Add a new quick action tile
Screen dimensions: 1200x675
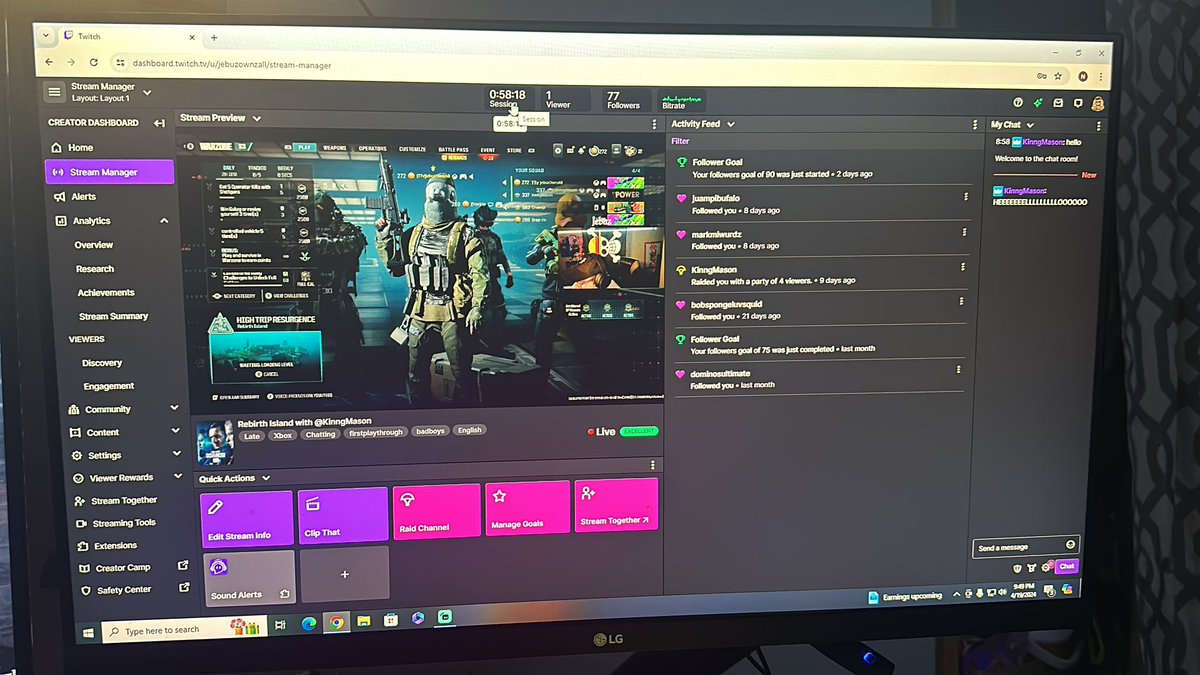click(x=344, y=574)
